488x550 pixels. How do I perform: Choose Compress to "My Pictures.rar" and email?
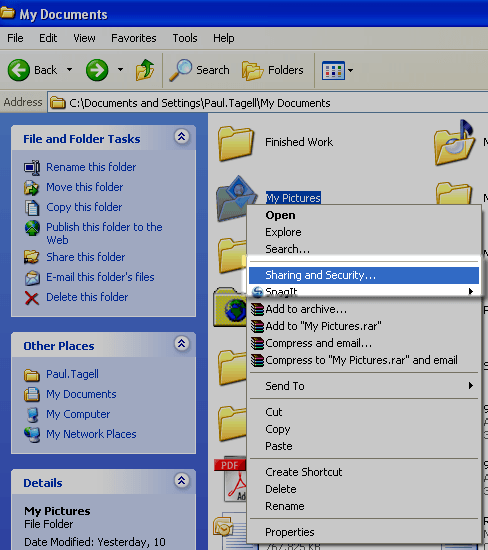(x=363, y=360)
